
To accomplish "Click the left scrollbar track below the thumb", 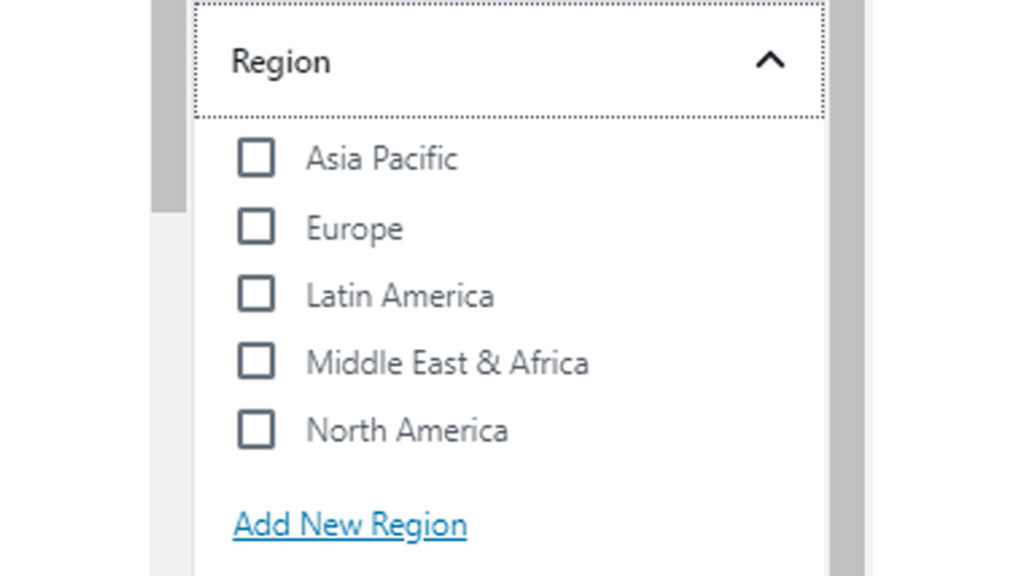I will point(168,400).
